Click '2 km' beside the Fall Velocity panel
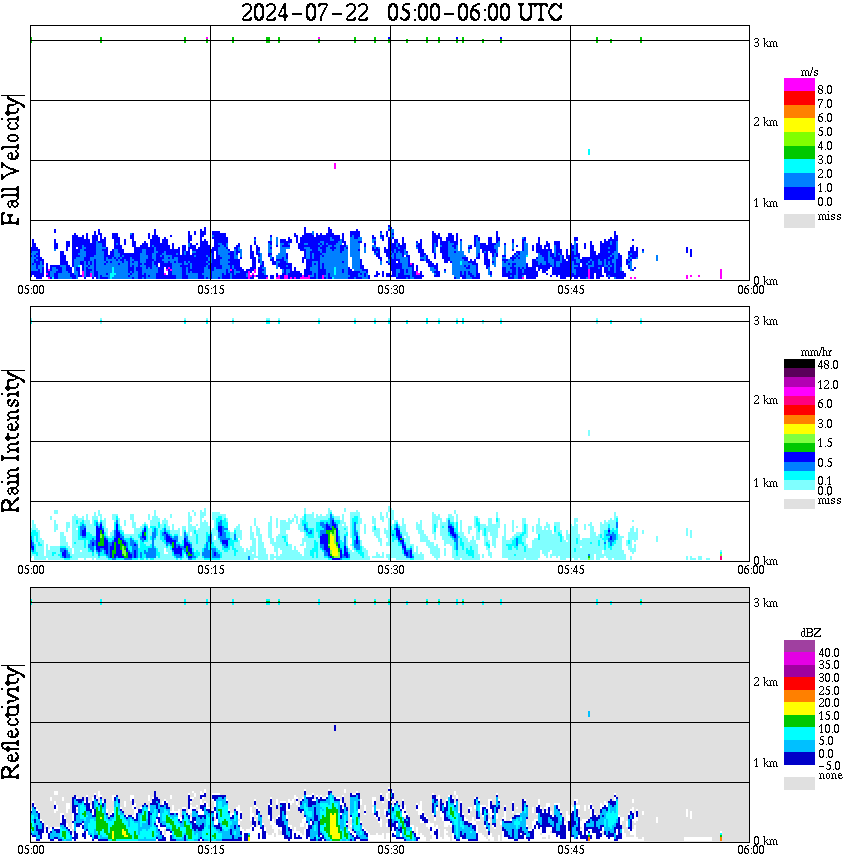Viewport: 850px width, 868px height. tap(765, 122)
